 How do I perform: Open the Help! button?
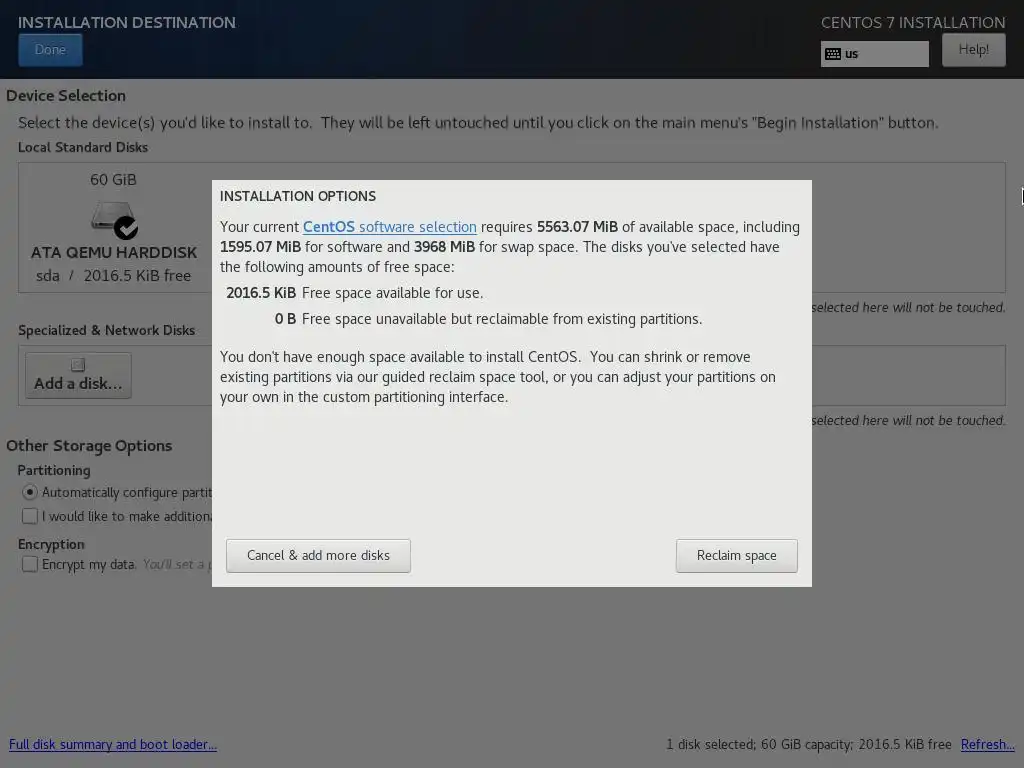point(974,50)
